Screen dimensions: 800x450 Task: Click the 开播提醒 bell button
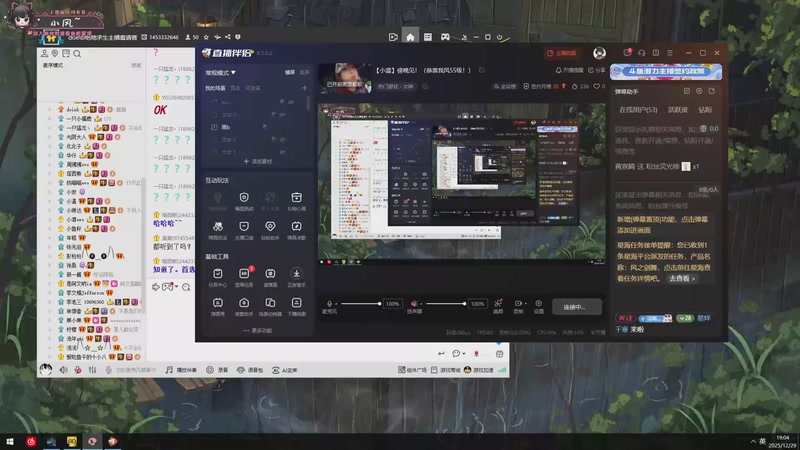(x=569, y=70)
